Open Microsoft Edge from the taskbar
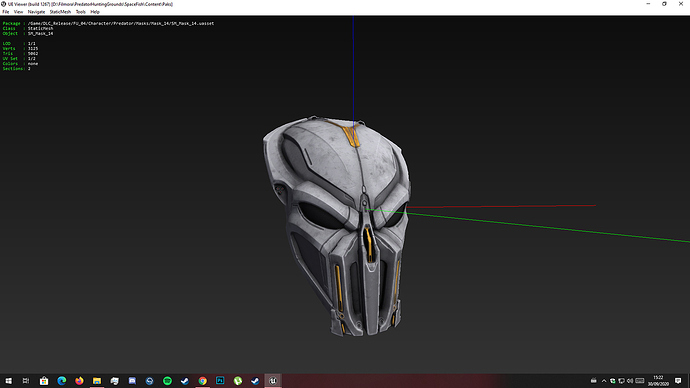 pyautogui.click(x=62, y=381)
